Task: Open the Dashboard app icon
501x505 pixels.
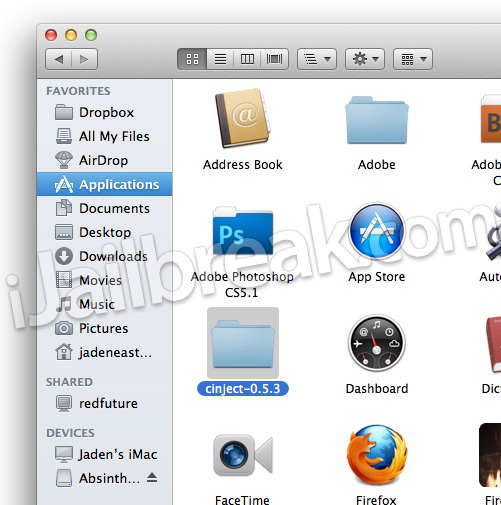Action: tap(377, 343)
